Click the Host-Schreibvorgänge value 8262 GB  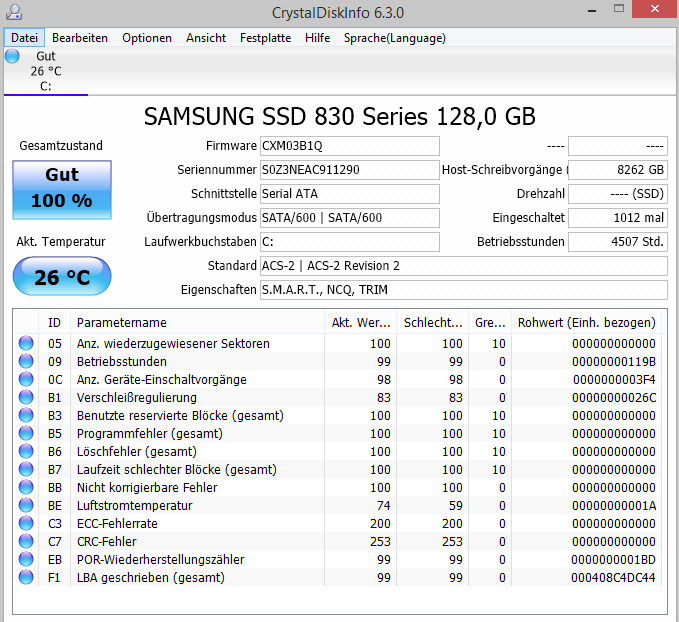(618, 170)
